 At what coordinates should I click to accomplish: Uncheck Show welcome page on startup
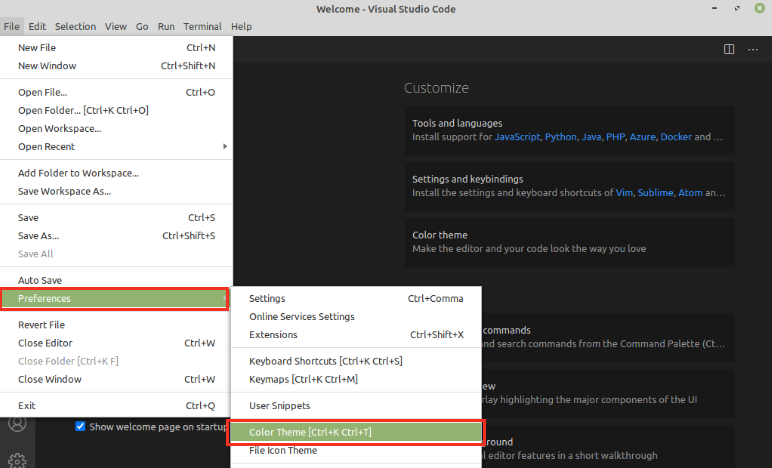(x=81, y=426)
